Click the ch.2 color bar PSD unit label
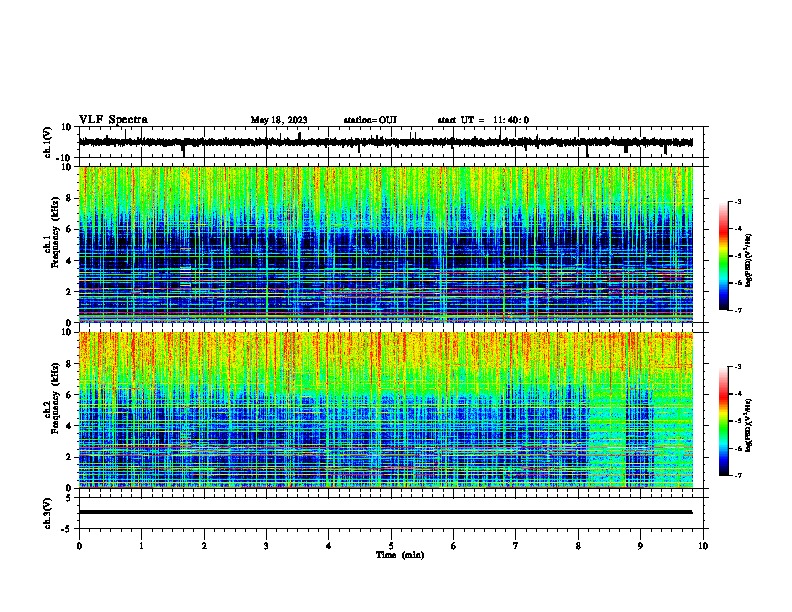792x612 pixels. pyautogui.click(x=749, y=425)
